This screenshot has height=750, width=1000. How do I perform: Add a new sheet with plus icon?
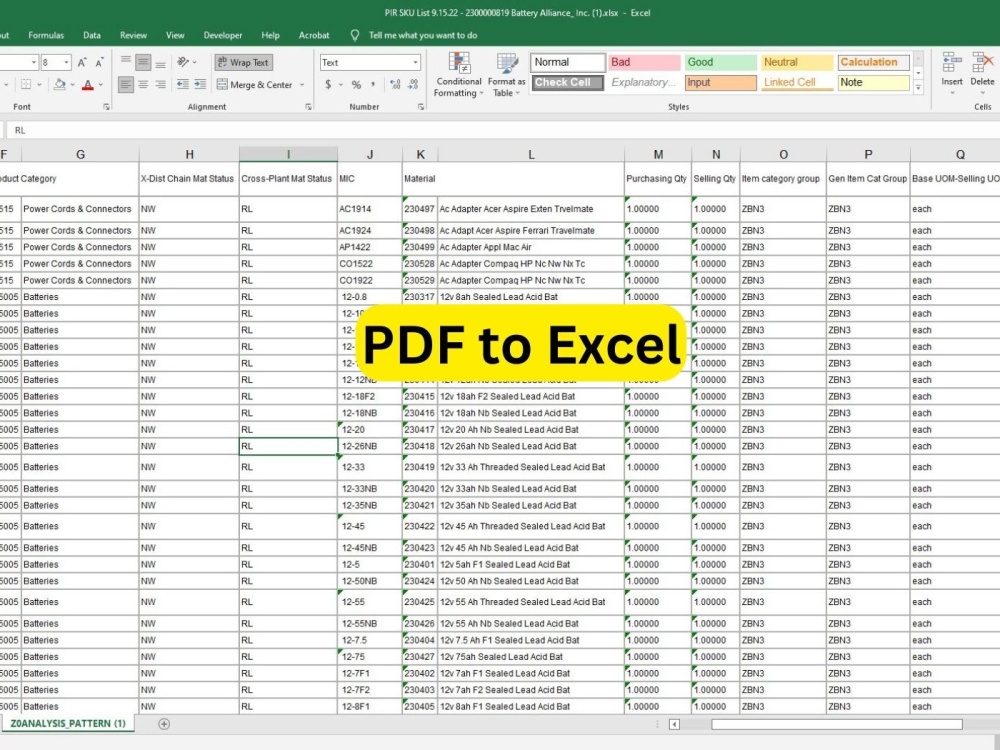(164, 724)
